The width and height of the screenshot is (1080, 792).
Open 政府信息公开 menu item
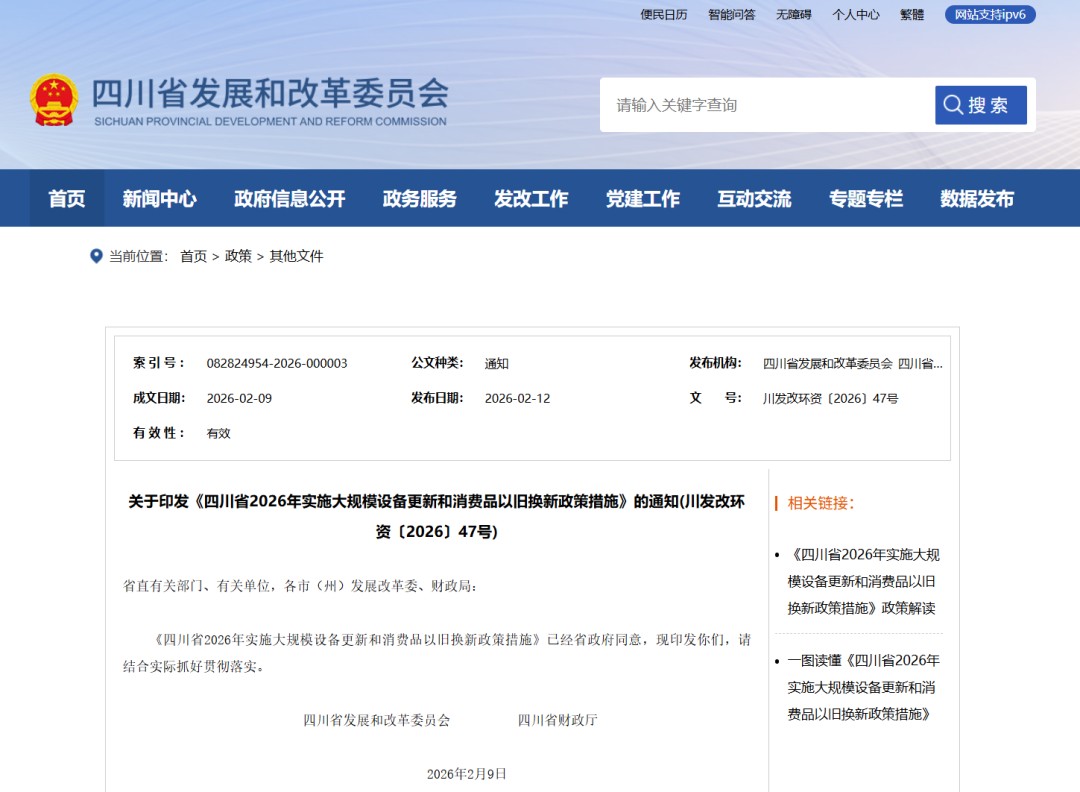[x=290, y=198]
